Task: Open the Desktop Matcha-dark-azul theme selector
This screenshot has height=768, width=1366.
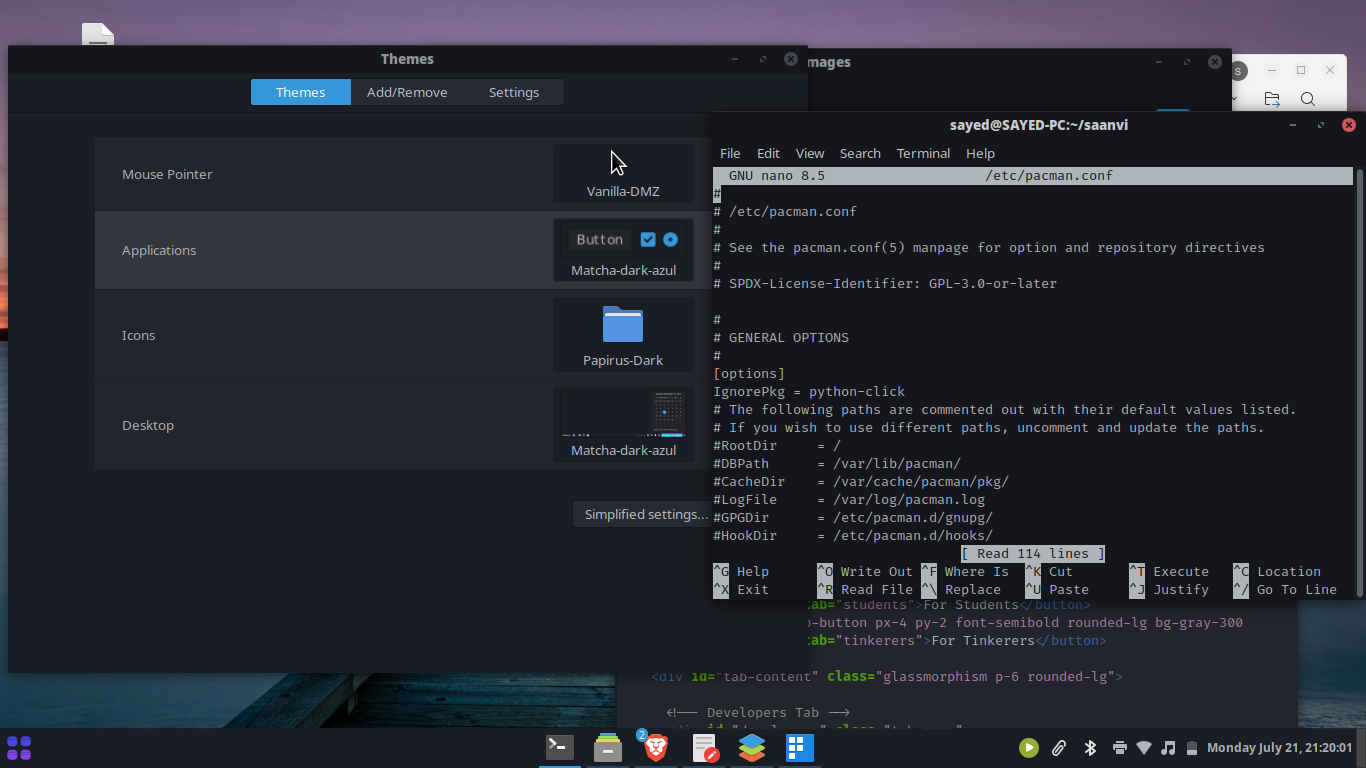Action: click(623, 425)
